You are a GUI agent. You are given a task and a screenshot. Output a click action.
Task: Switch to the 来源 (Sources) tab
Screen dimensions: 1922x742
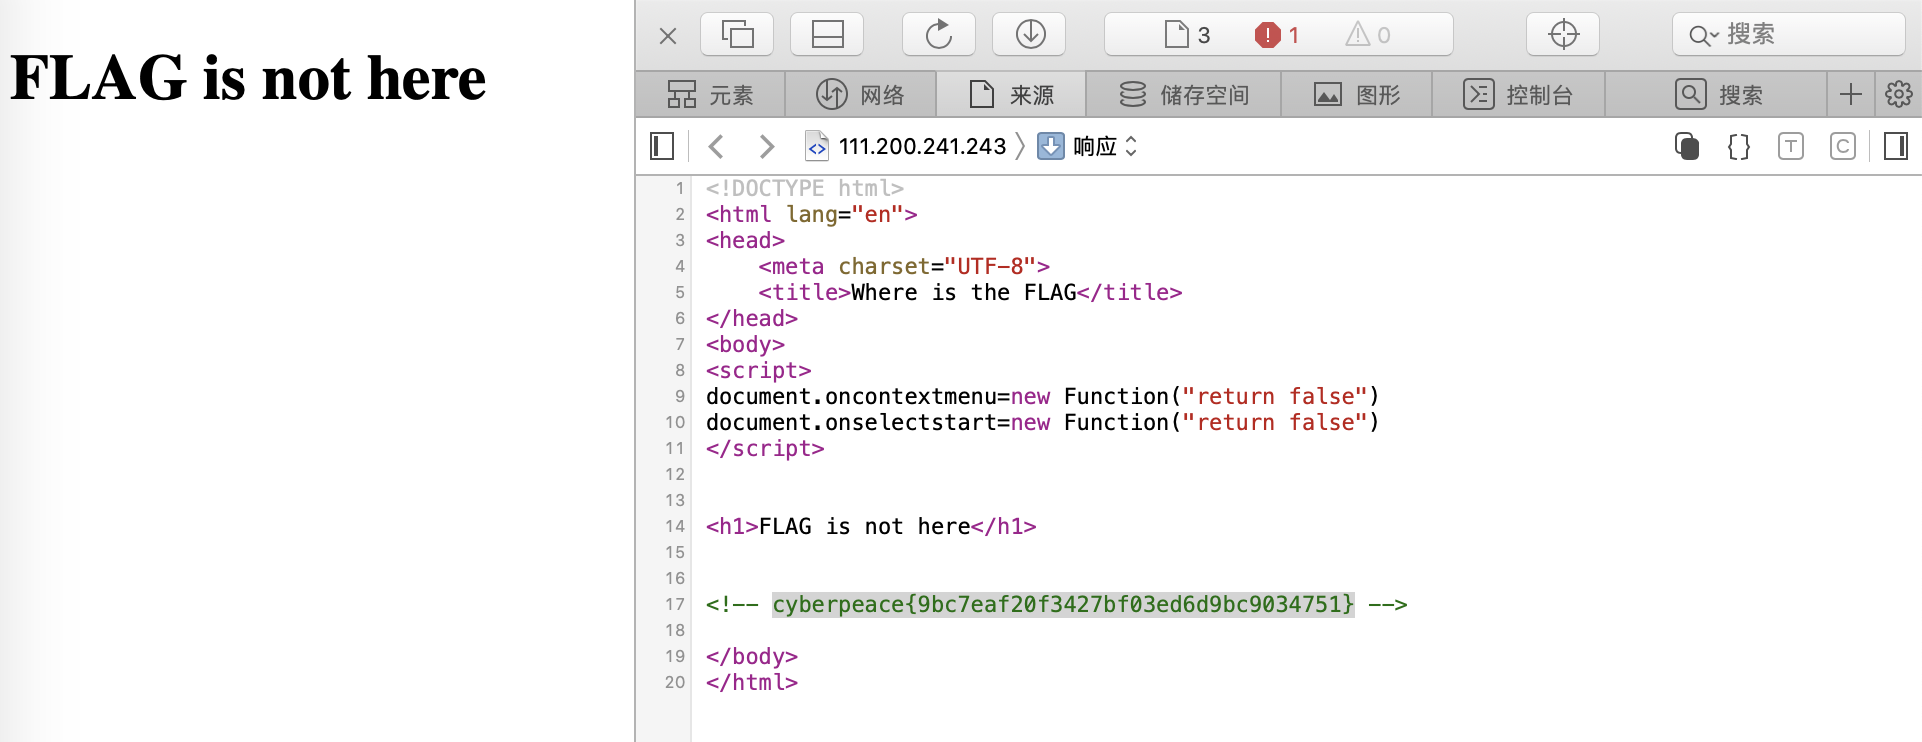1011,95
